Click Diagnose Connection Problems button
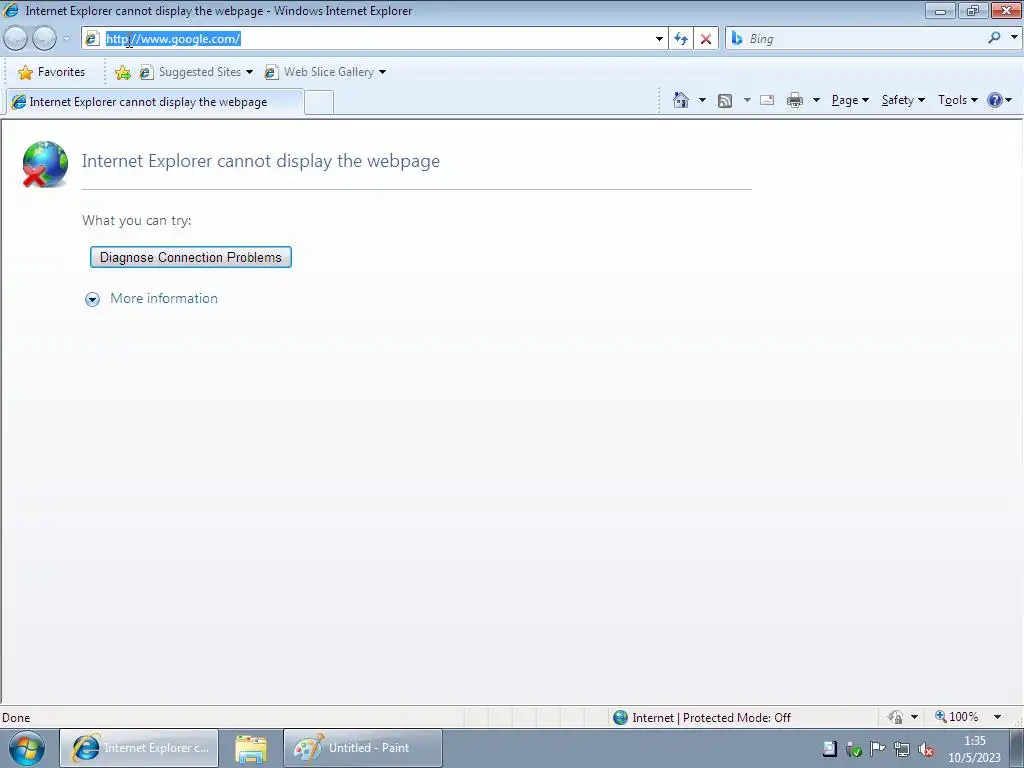The width and height of the screenshot is (1024, 768). pyautogui.click(x=191, y=257)
